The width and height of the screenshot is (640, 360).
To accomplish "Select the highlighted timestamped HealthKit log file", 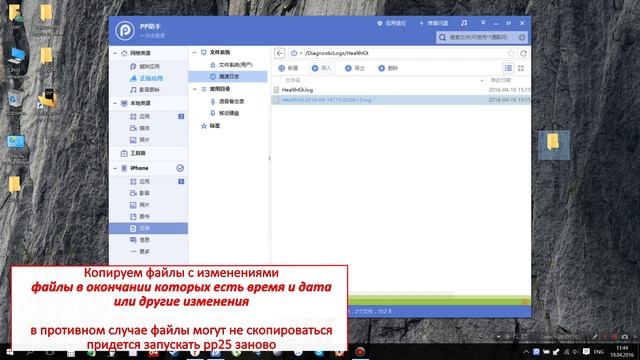I will [x=401, y=100].
